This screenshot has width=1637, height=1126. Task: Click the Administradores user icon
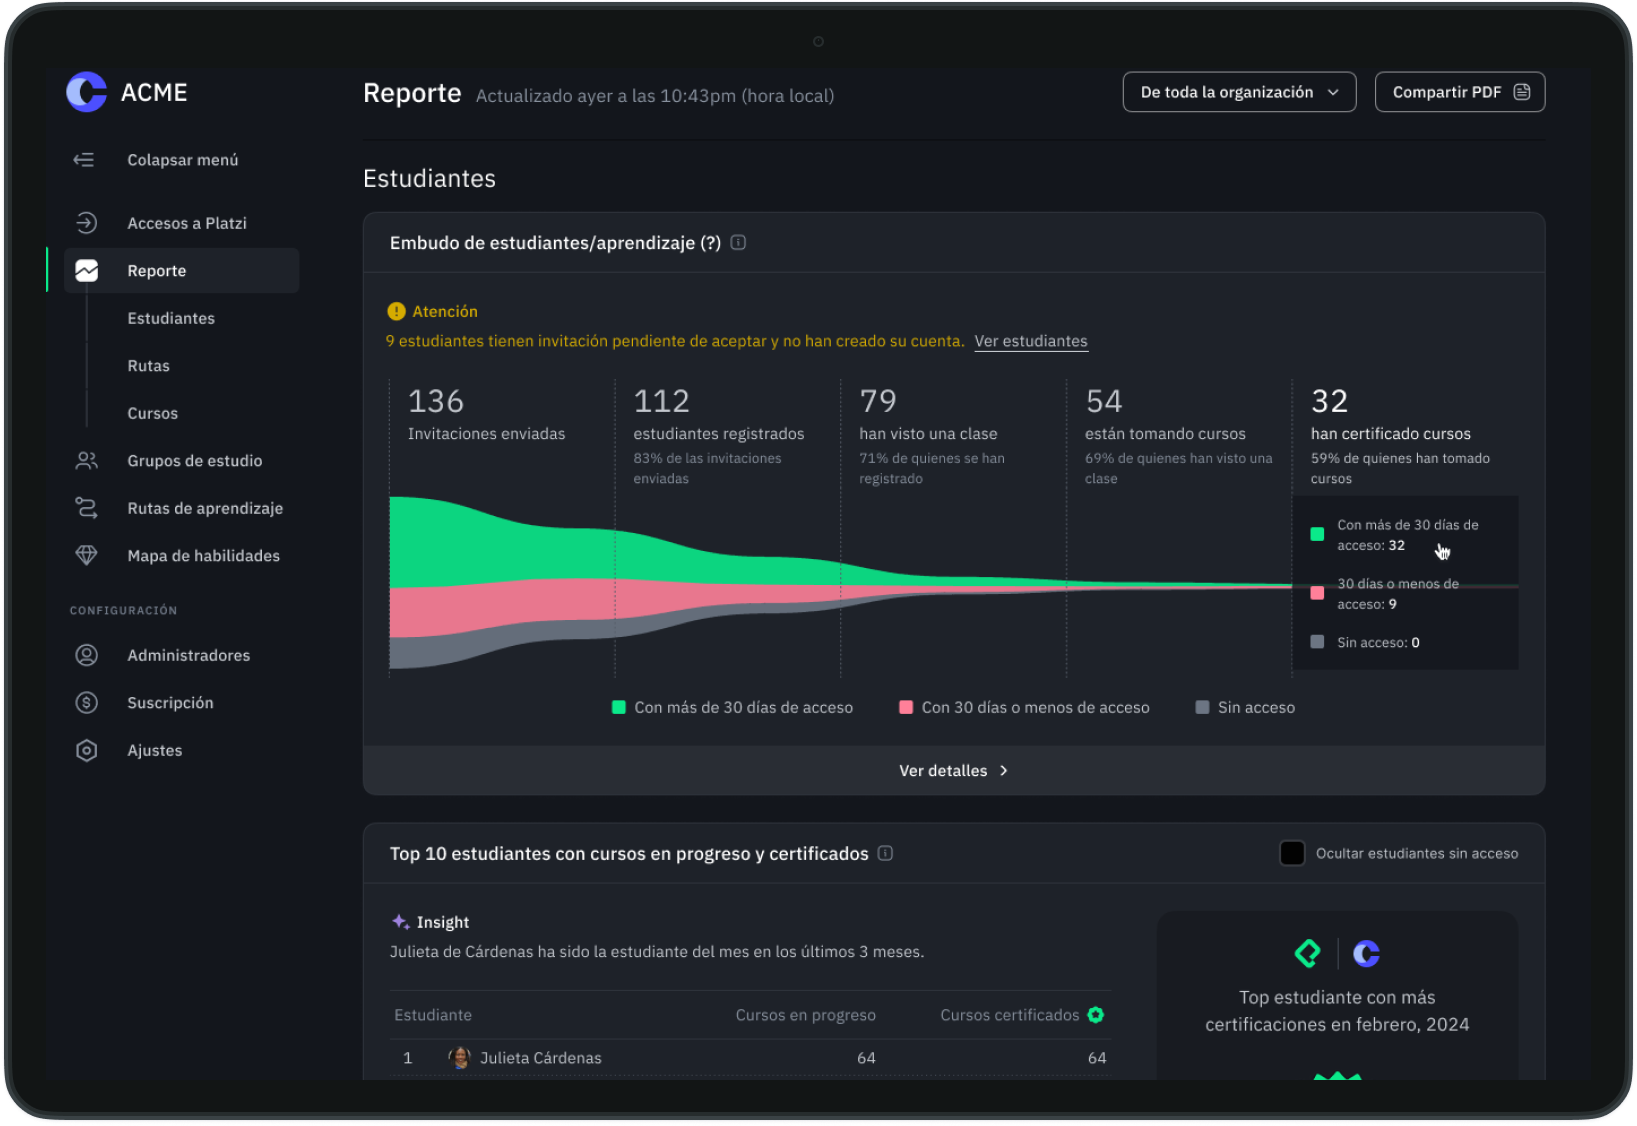point(87,655)
